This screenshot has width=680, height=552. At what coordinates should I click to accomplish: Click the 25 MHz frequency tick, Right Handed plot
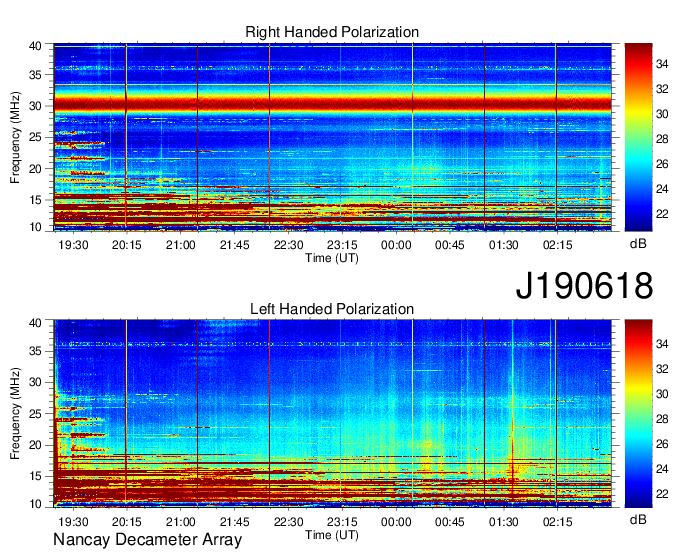pyautogui.click(x=35, y=137)
